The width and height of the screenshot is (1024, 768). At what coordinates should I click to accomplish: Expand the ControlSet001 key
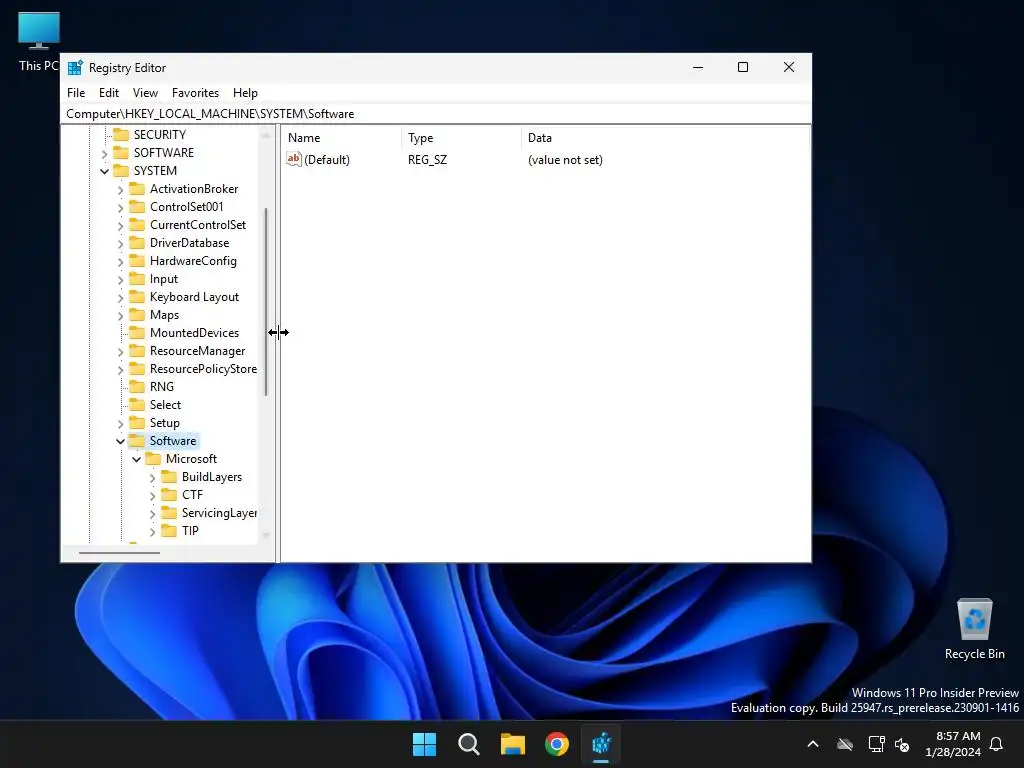point(120,208)
